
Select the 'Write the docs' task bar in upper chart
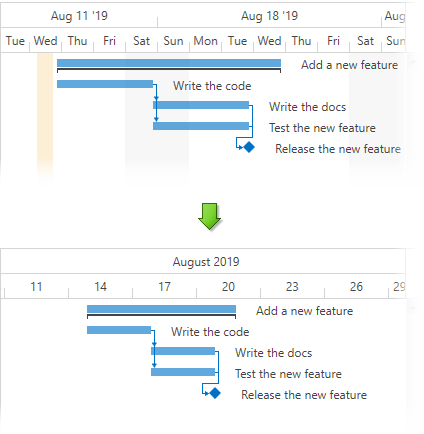(201, 105)
